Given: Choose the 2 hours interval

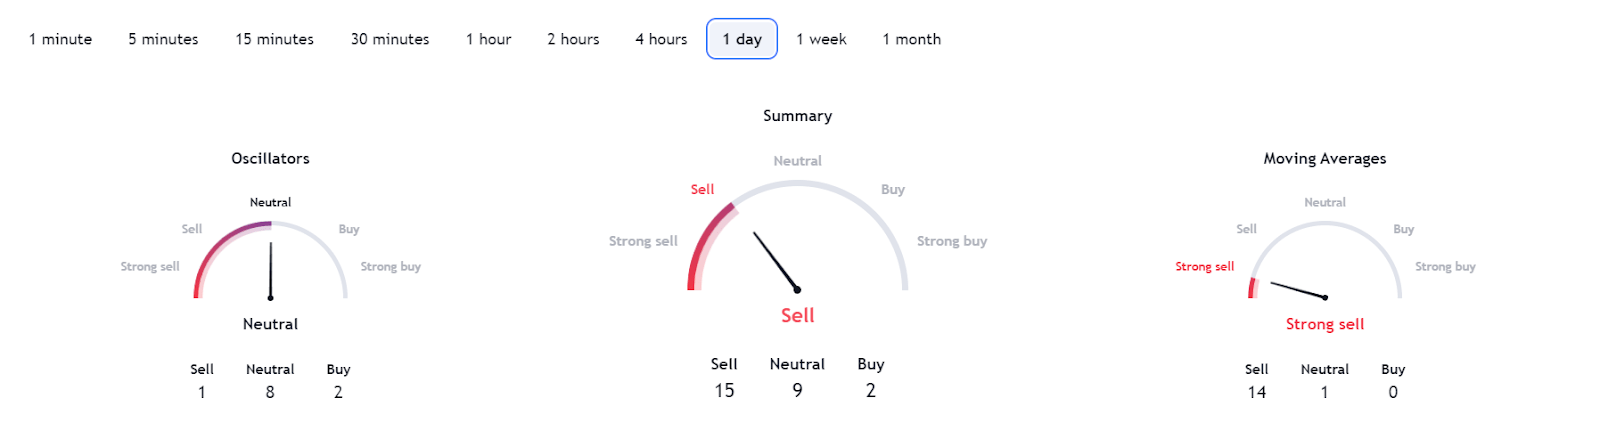Looking at the screenshot, I should point(573,39).
